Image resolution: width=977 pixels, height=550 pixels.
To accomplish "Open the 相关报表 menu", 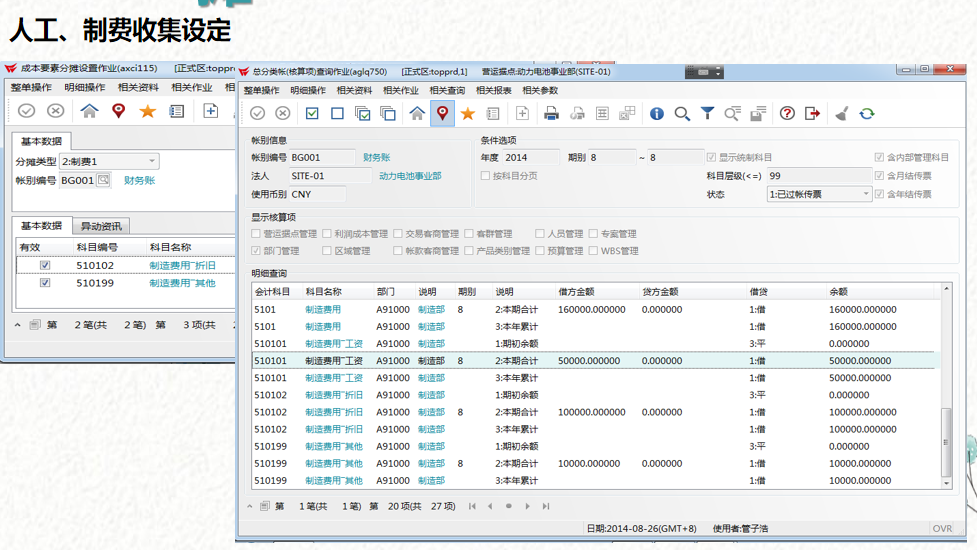I will (x=495, y=90).
